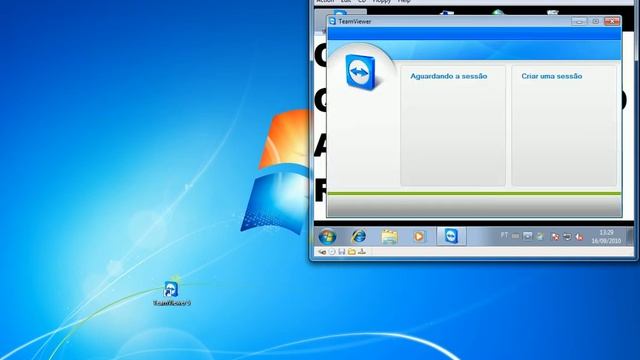Screen dimensions: 640x360
Task: Click the keyboard icon next to PT
Action: (516, 236)
